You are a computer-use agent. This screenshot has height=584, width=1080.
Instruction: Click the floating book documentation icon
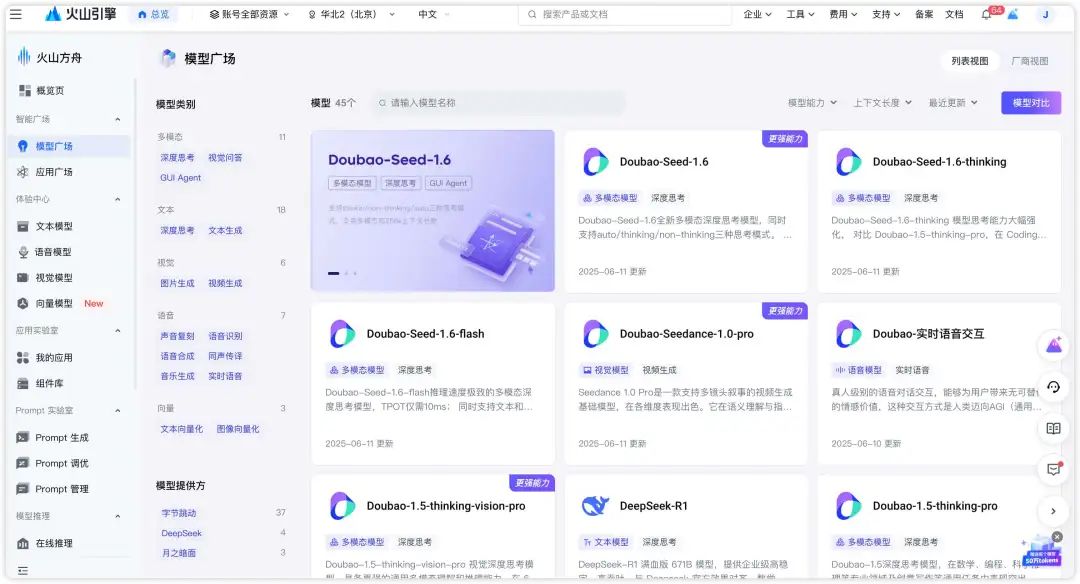click(1054, 428)
